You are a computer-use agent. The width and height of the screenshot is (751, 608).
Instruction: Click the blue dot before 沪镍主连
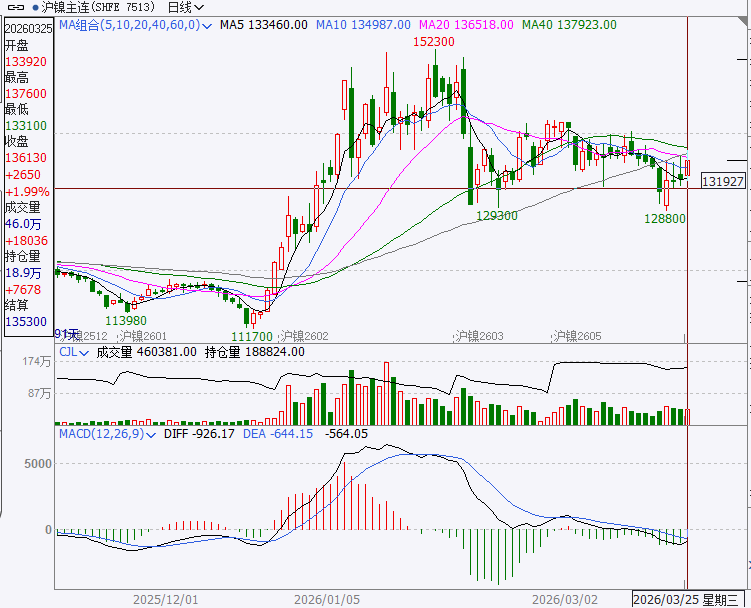tap(36, 7)
